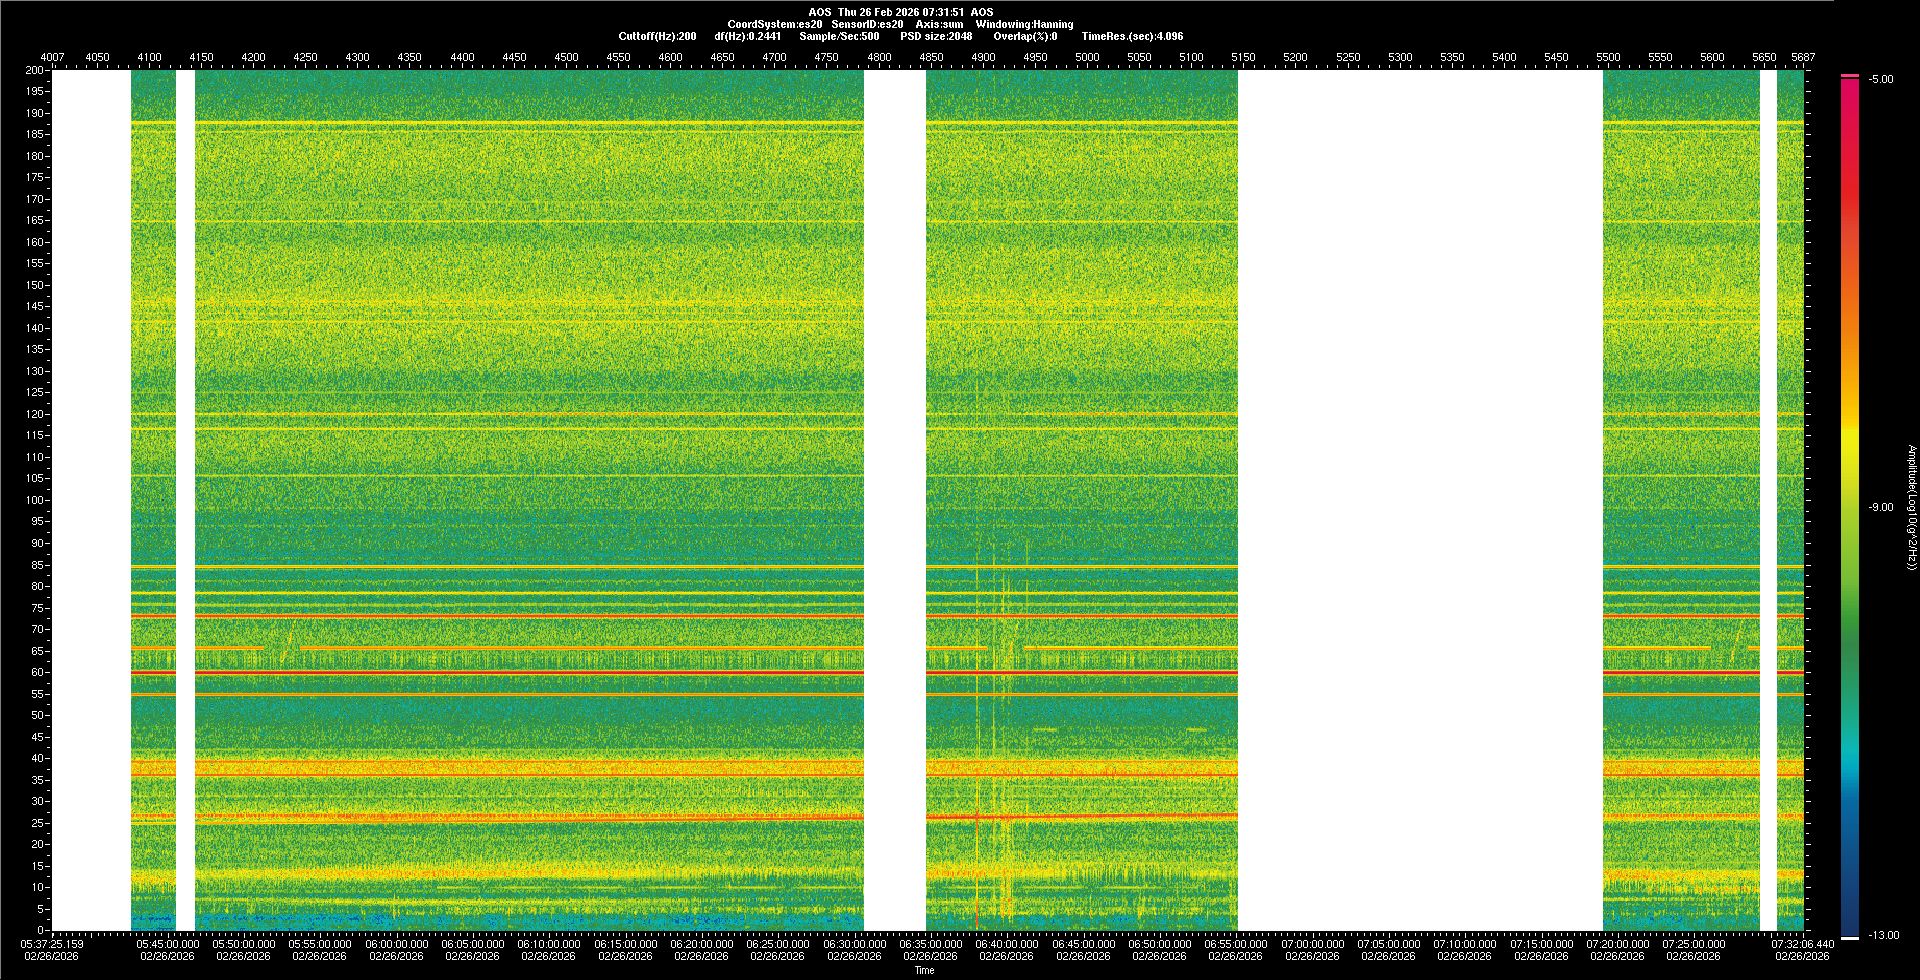This screenshot has width=1920, height=980.
Task: Click the 4500 tick on the top axis
Action: click(x=566, y=57)
